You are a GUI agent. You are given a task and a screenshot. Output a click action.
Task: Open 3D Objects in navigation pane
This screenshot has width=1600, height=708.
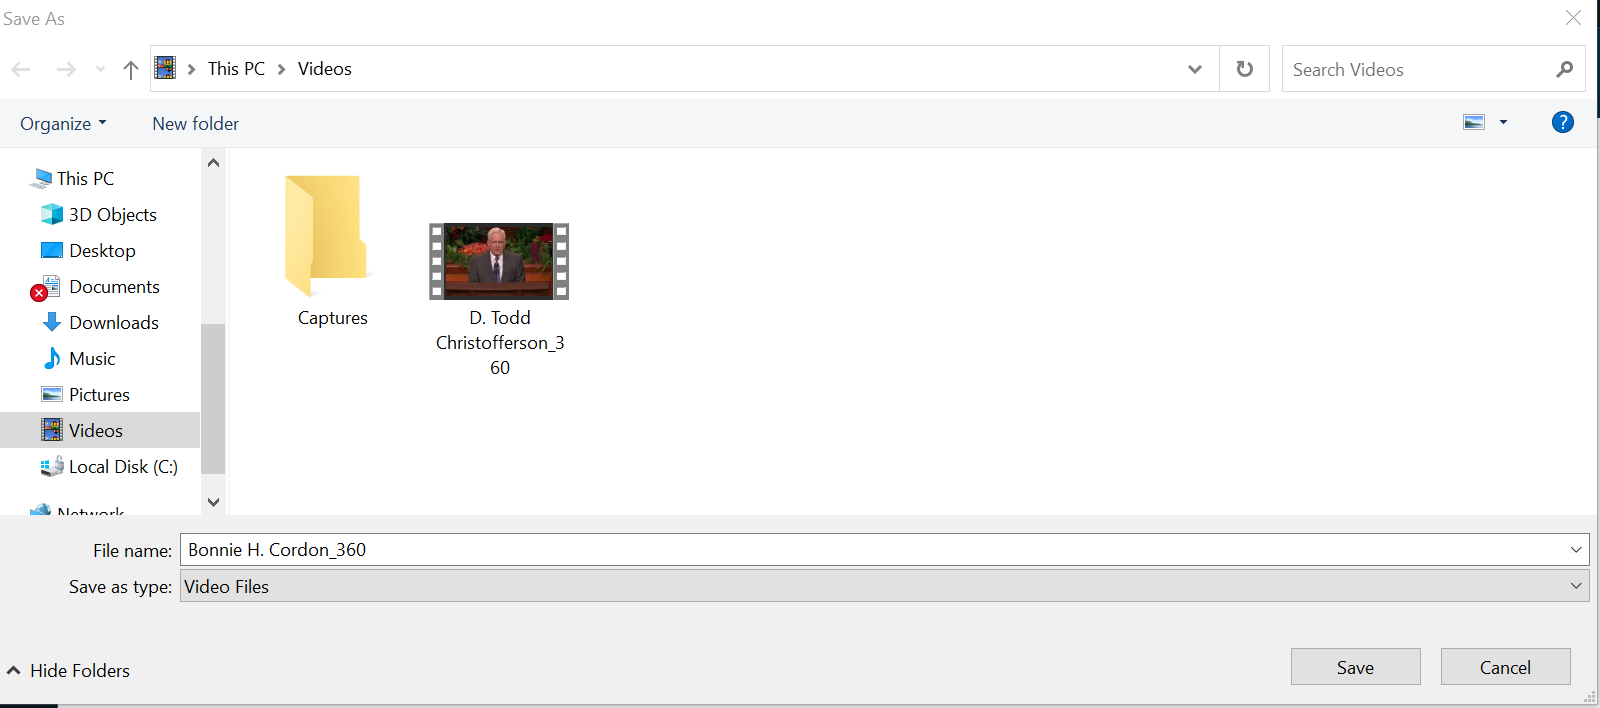[x=113, y=215]
